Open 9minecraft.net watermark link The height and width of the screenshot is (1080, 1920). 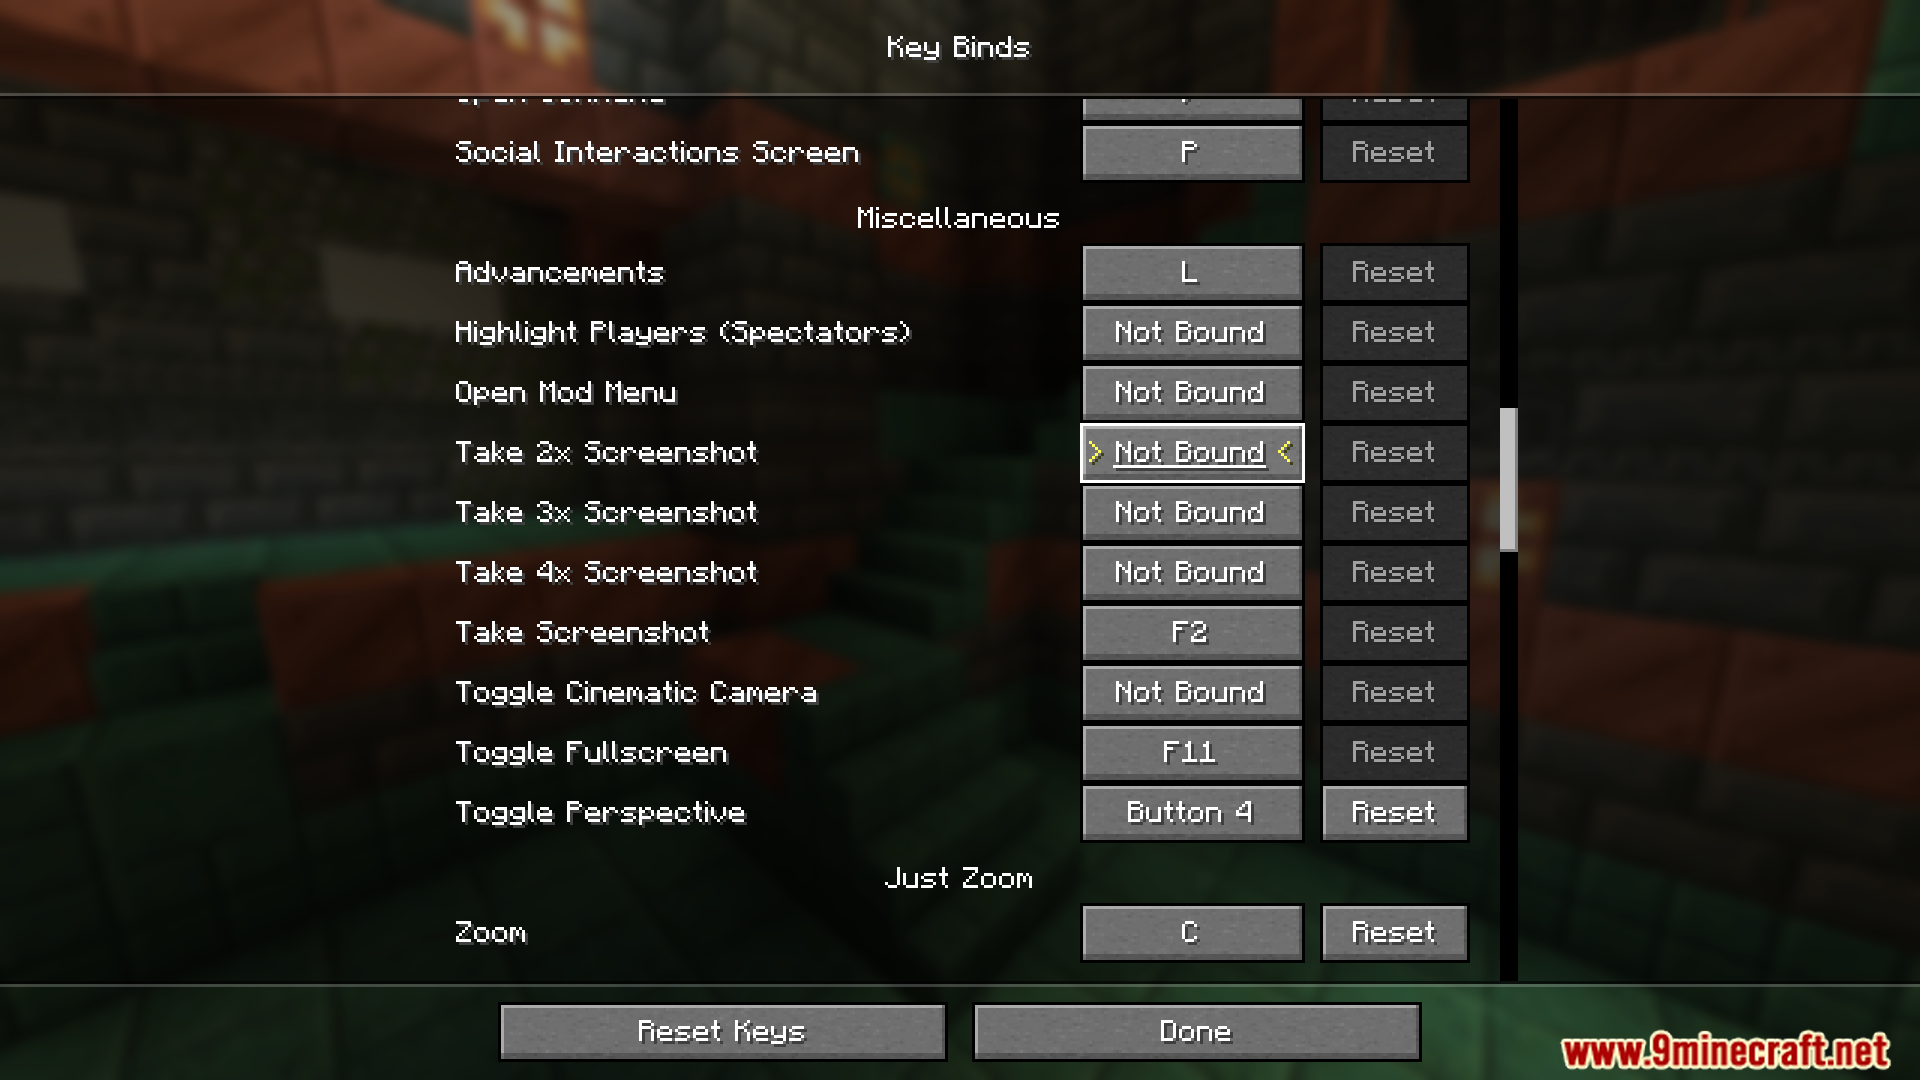click(x=1725, y=1051)
